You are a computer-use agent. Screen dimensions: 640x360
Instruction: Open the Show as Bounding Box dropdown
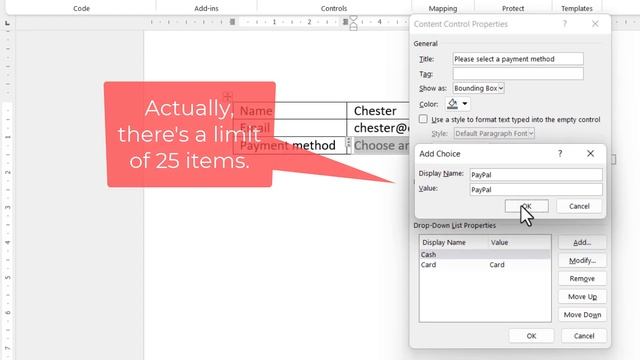478,88
